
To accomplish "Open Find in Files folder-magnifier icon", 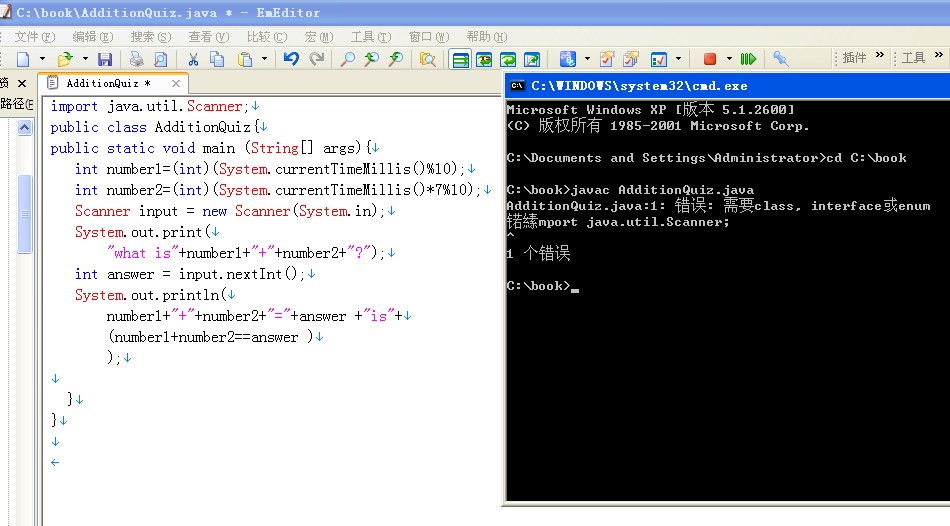I will click(427, 59).
